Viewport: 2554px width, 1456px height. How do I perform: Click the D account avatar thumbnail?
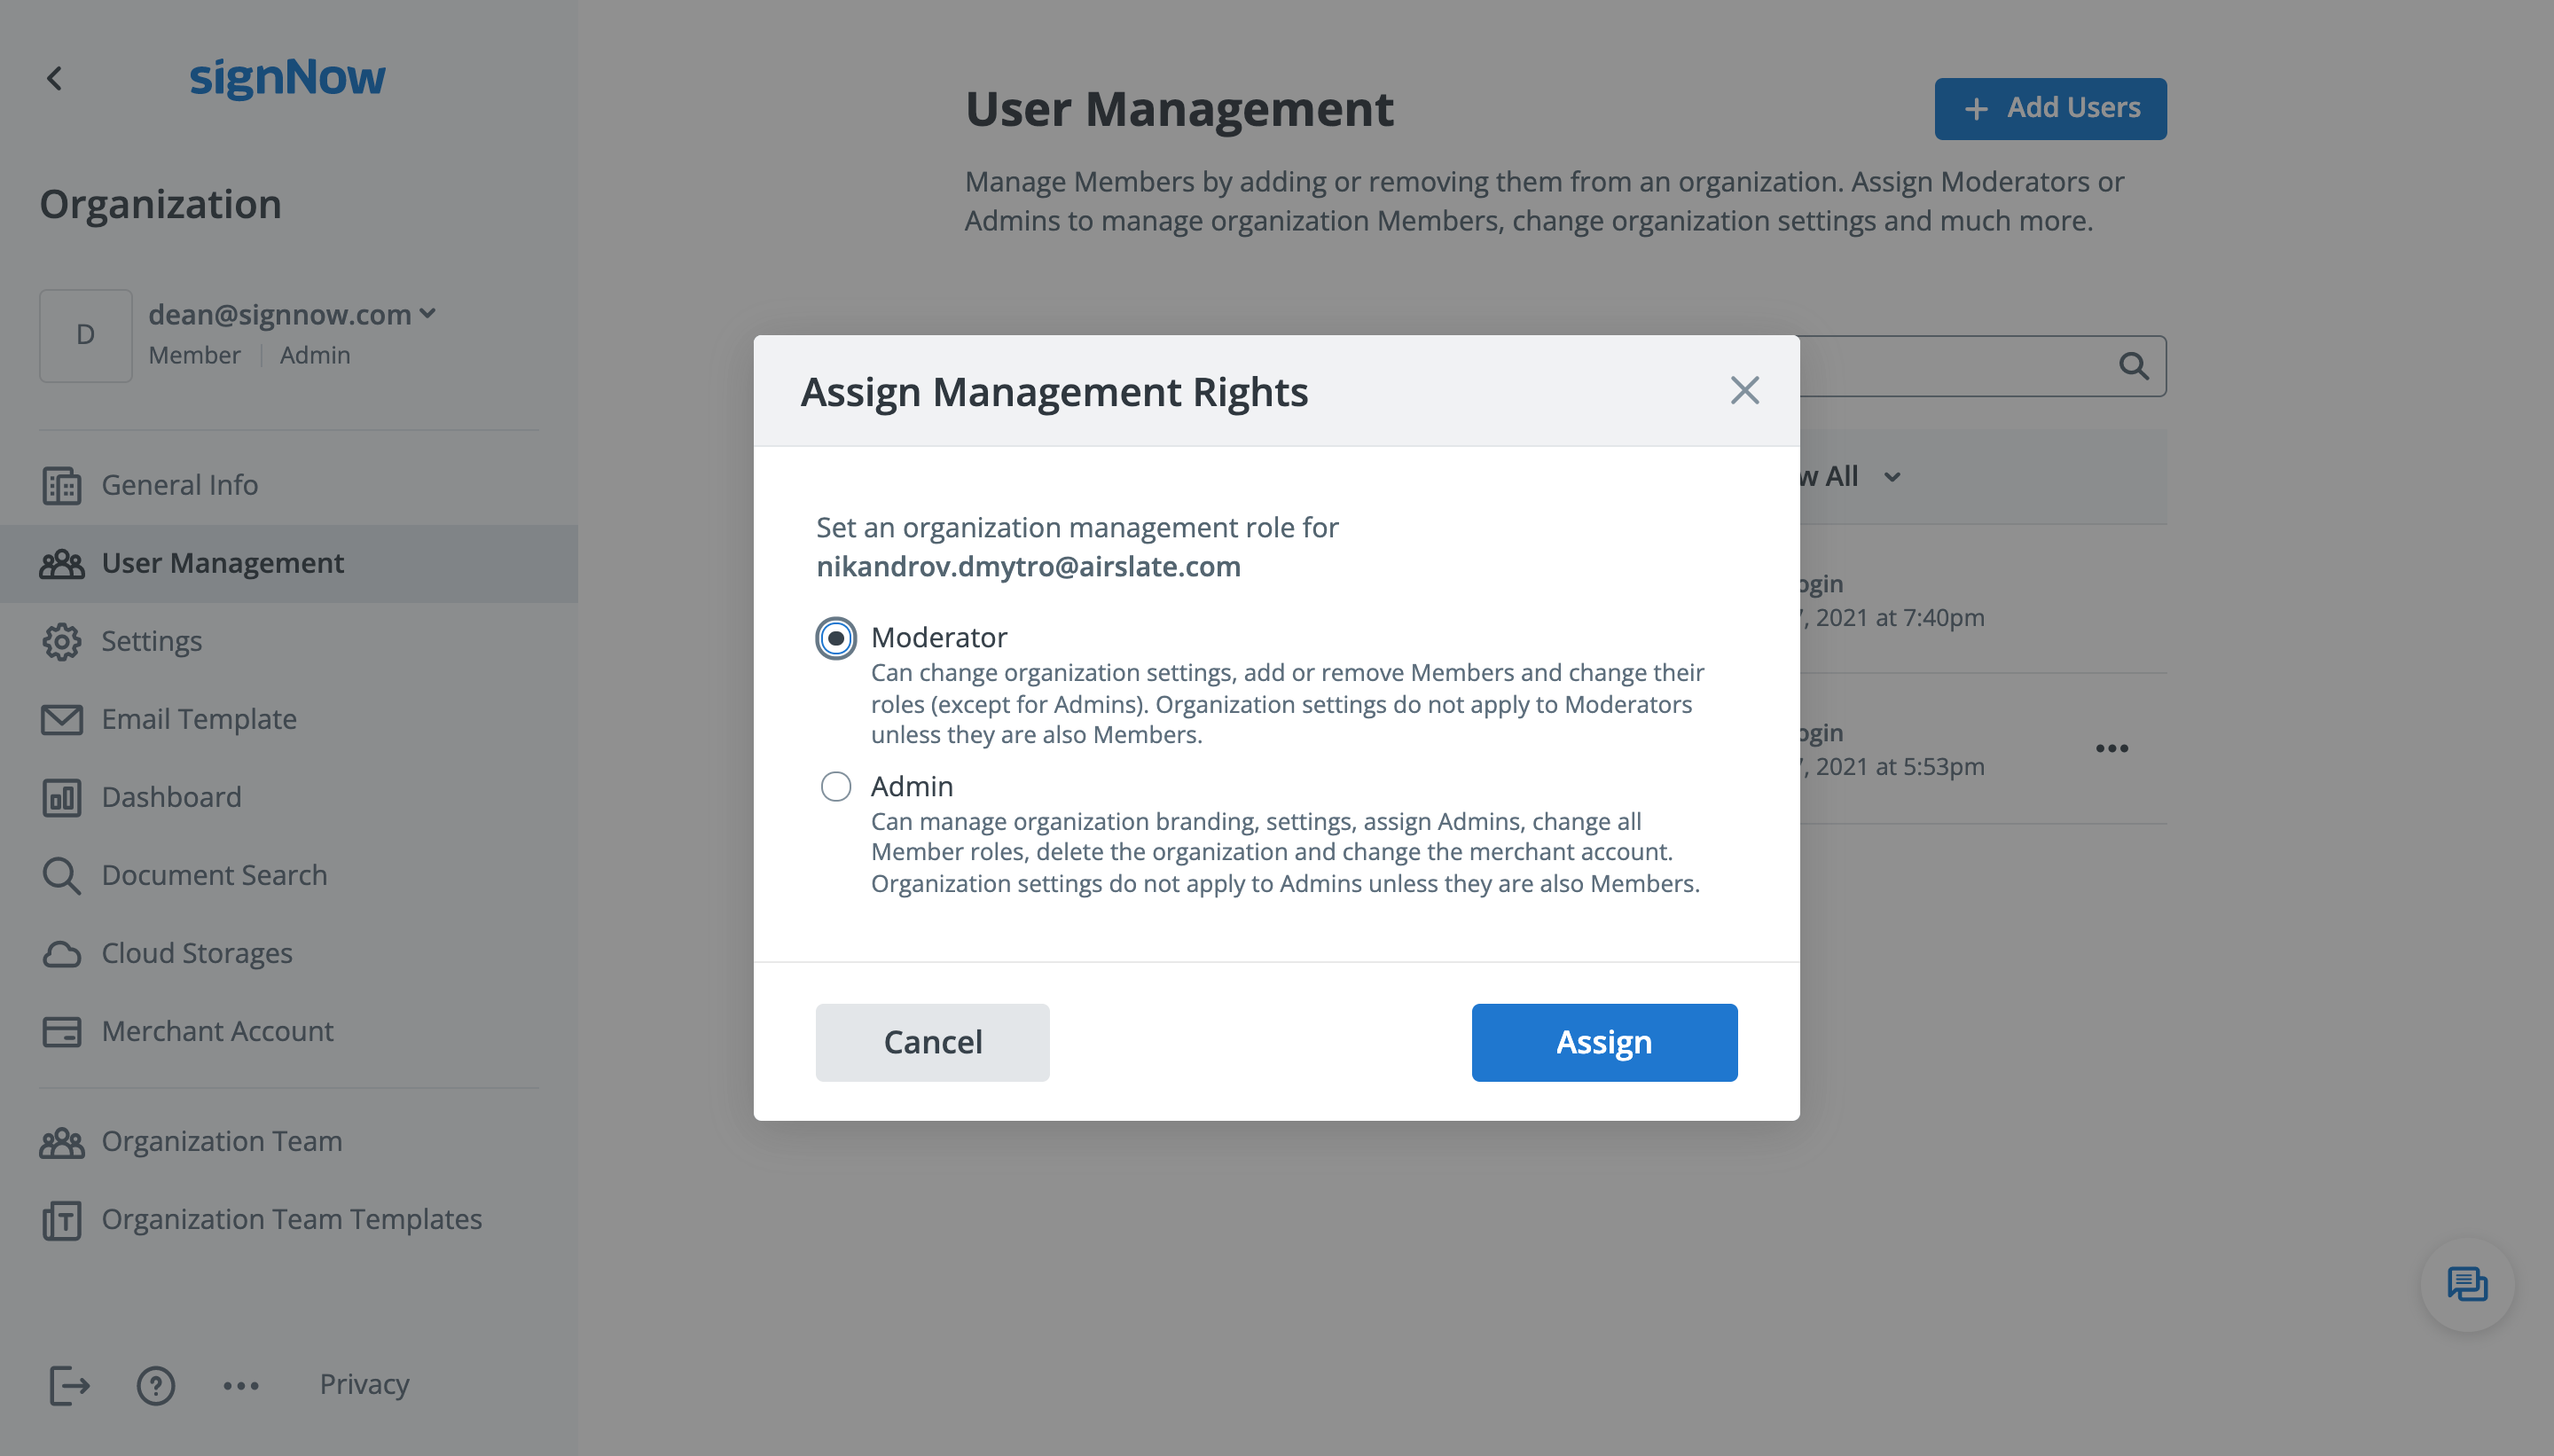(86, 335)
